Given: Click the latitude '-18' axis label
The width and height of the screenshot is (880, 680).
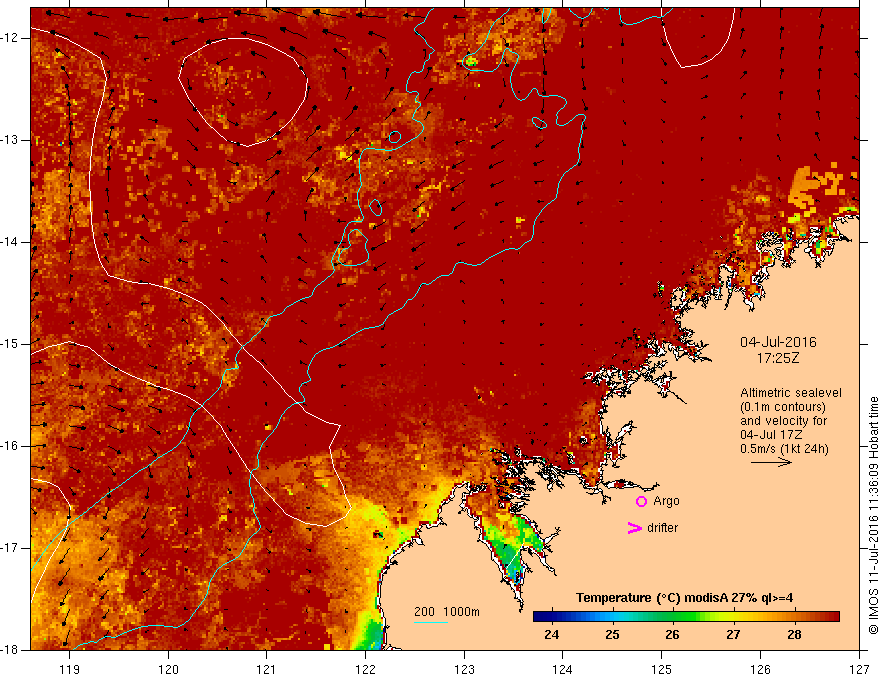Looking at the screenshot, I should click(10, 650).
